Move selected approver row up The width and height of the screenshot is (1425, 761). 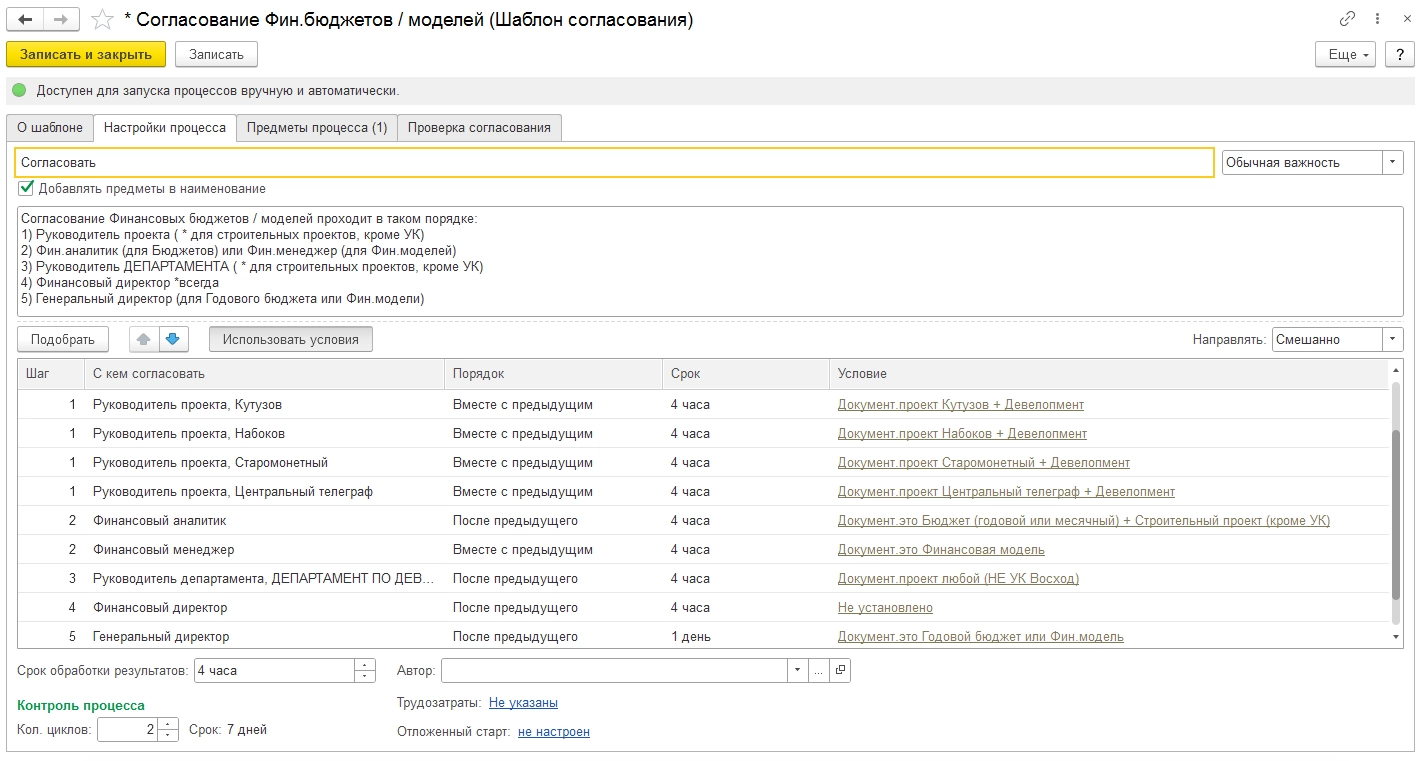144,340
